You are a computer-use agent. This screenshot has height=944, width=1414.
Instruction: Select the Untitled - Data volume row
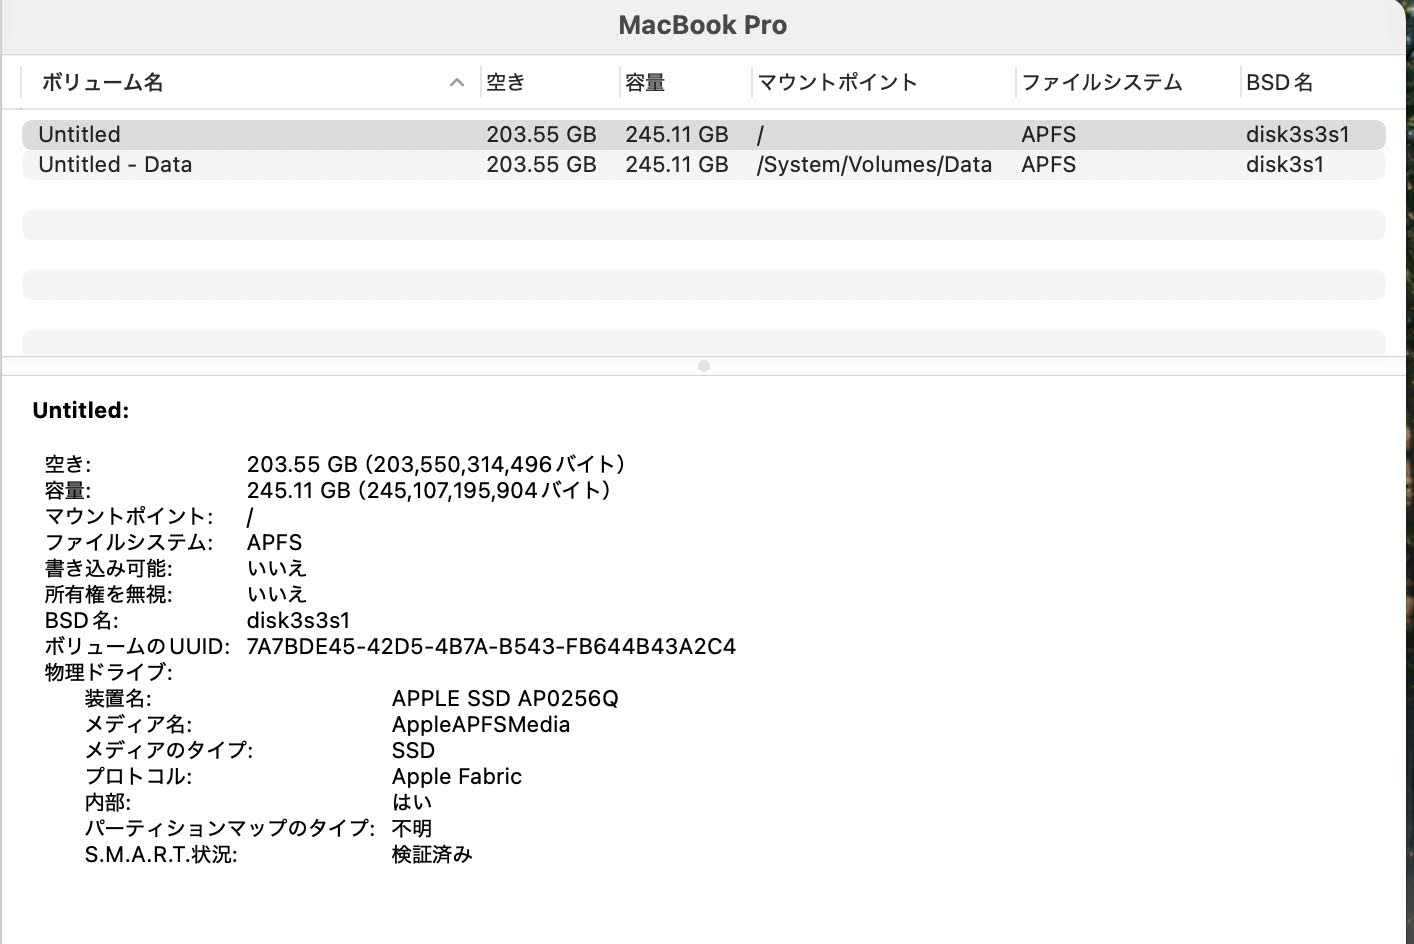click(704, 165)
